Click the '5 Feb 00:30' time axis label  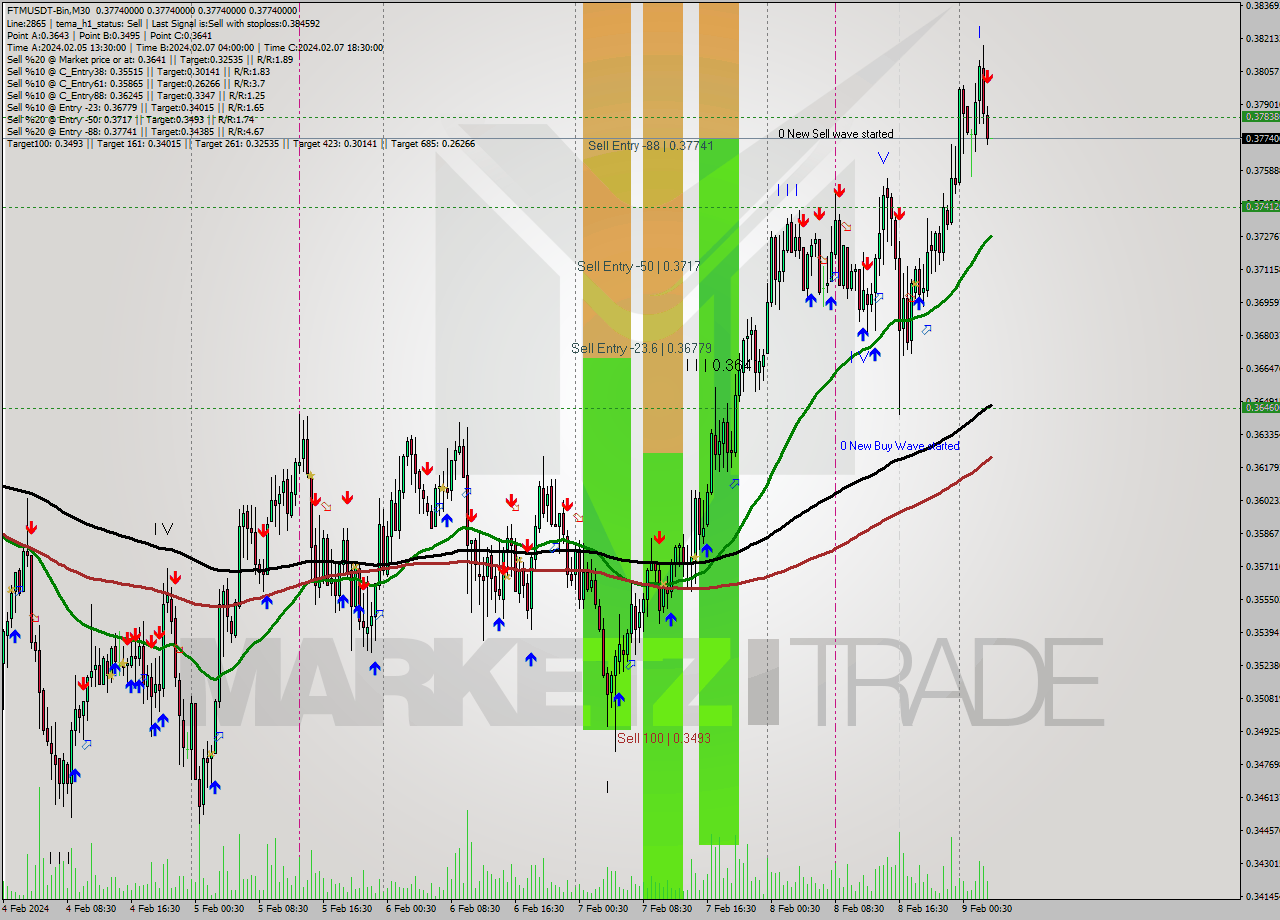click(219, 909)
